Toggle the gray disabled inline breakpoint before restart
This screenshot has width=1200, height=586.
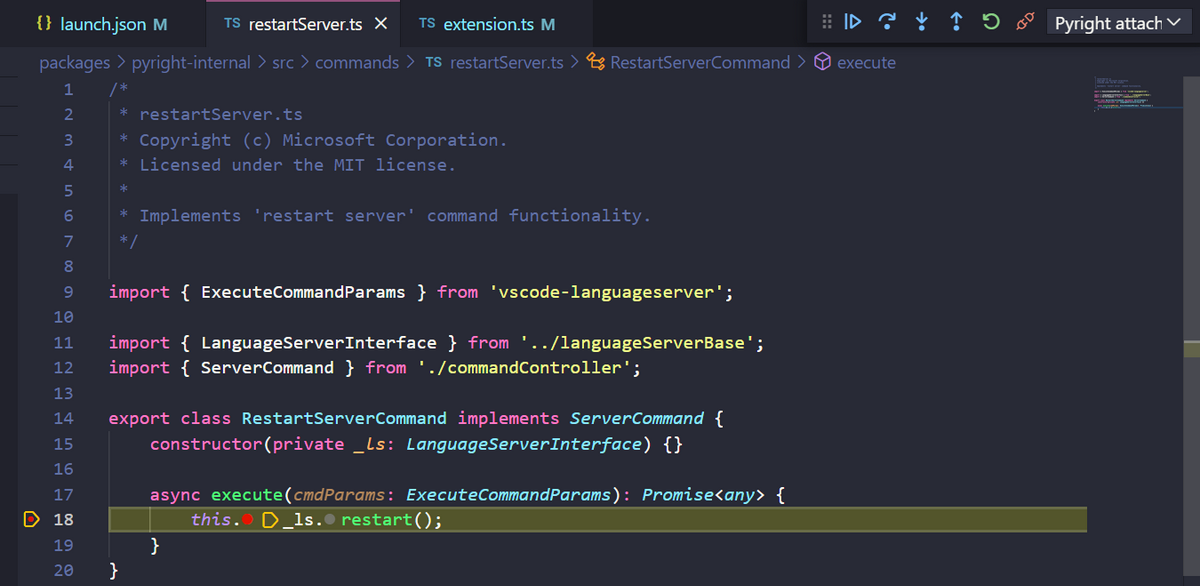(330, 520)
